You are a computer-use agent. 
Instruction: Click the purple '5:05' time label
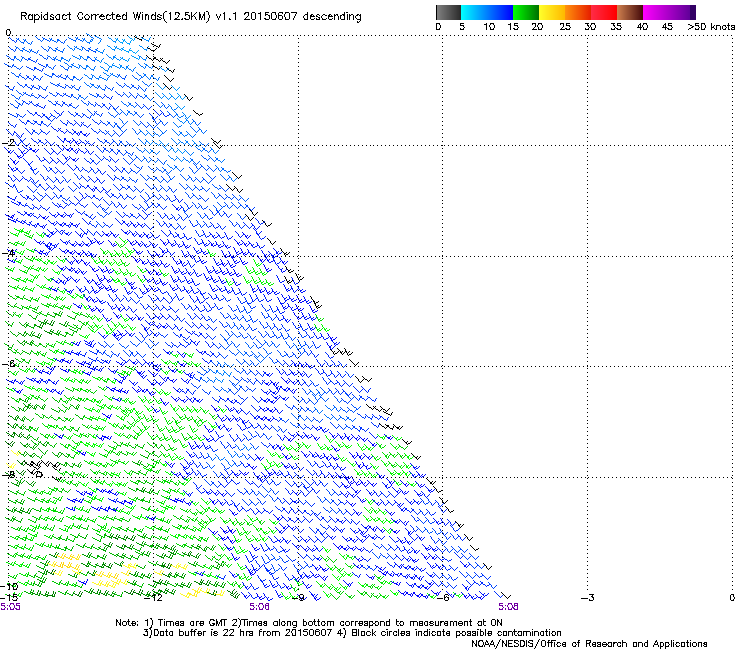coord(10,607)
